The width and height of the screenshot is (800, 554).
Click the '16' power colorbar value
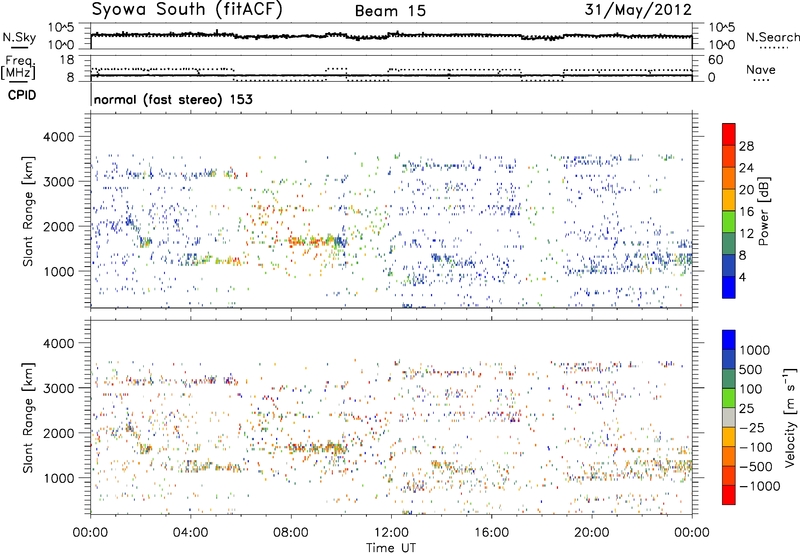[746, 212]
